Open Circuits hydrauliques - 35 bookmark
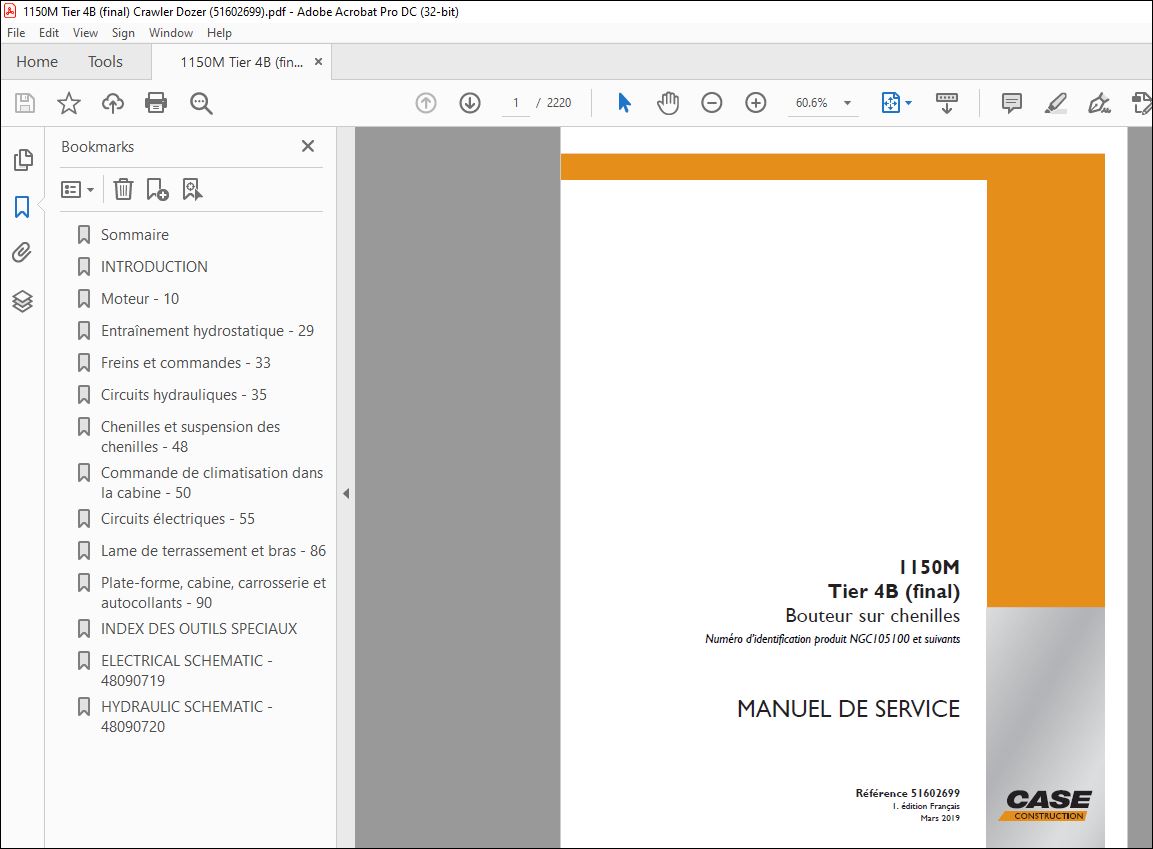Viewport: 1153px width, 849px height. coord(183,395)
